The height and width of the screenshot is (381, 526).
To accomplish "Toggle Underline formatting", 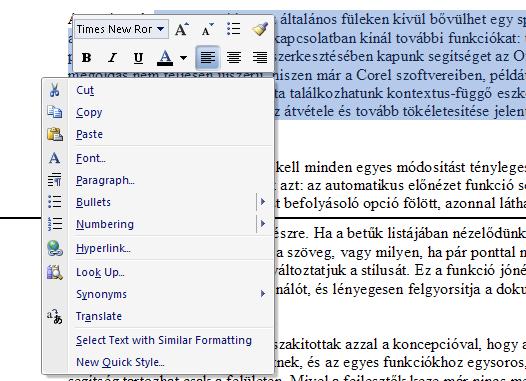I will click(138, 57).
